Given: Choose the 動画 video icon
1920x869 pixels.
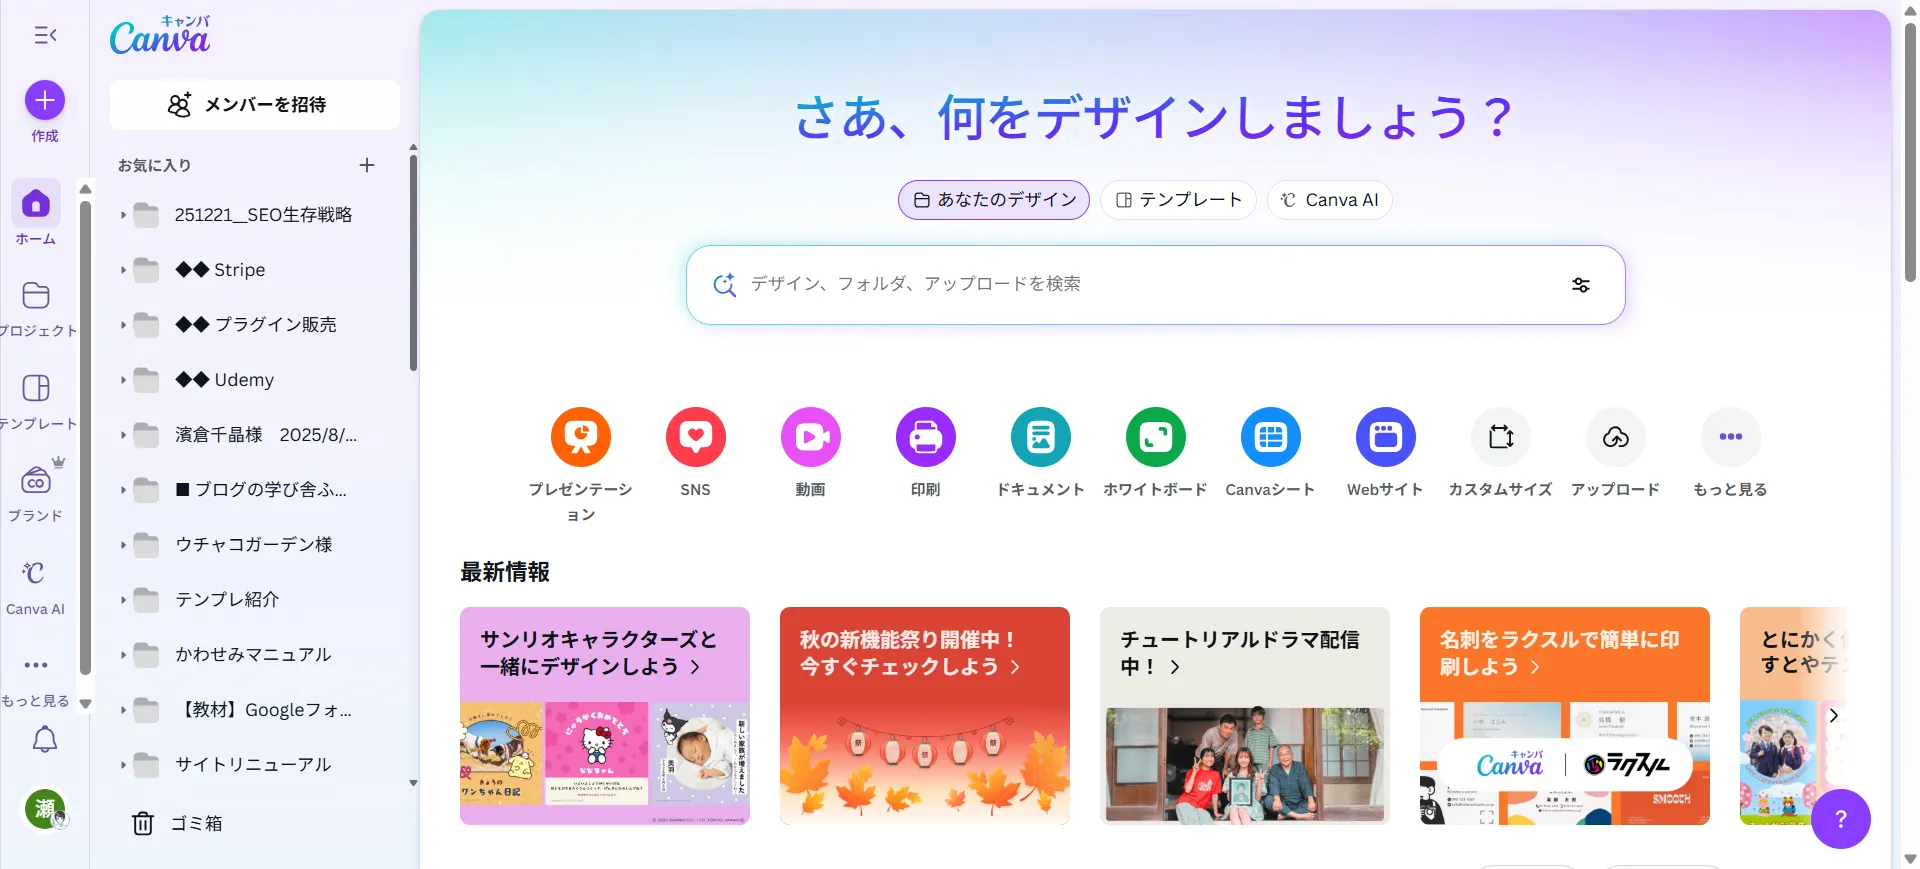Looking at the screenshot, I should [811, 437].
